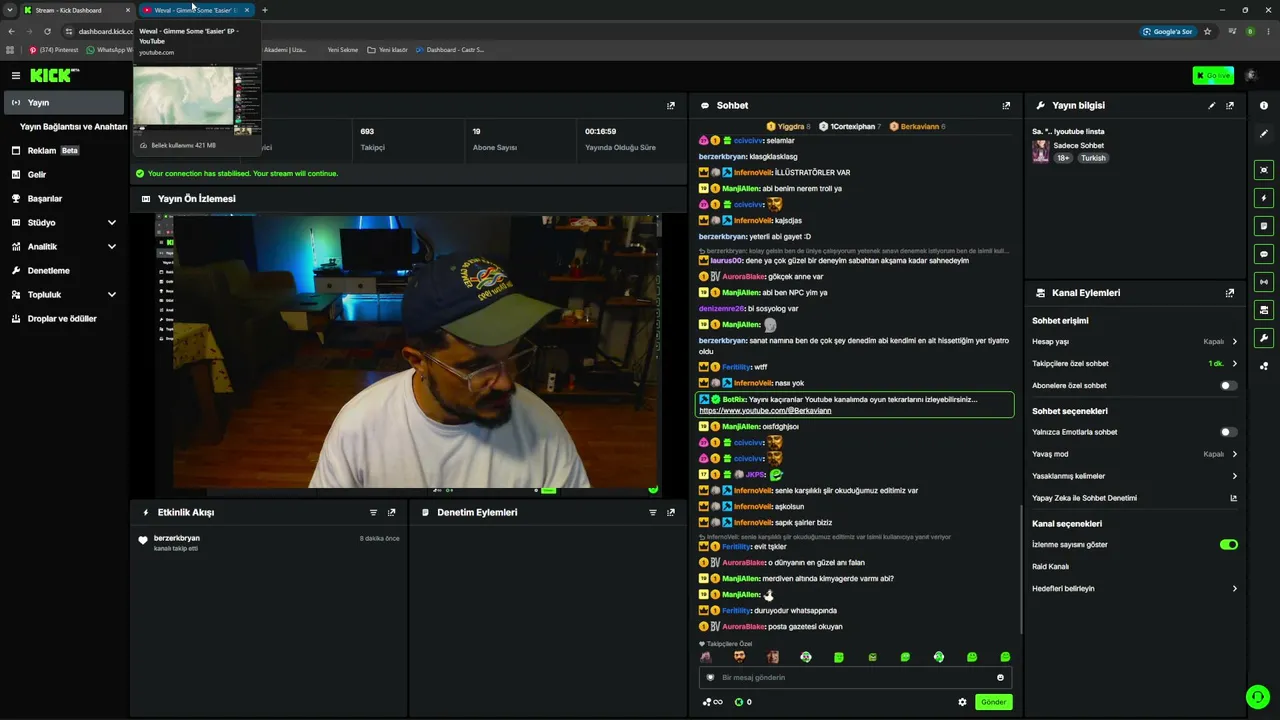
Task: Open the Yeni klasör bookmarks folder
Action: coord(387,49)
